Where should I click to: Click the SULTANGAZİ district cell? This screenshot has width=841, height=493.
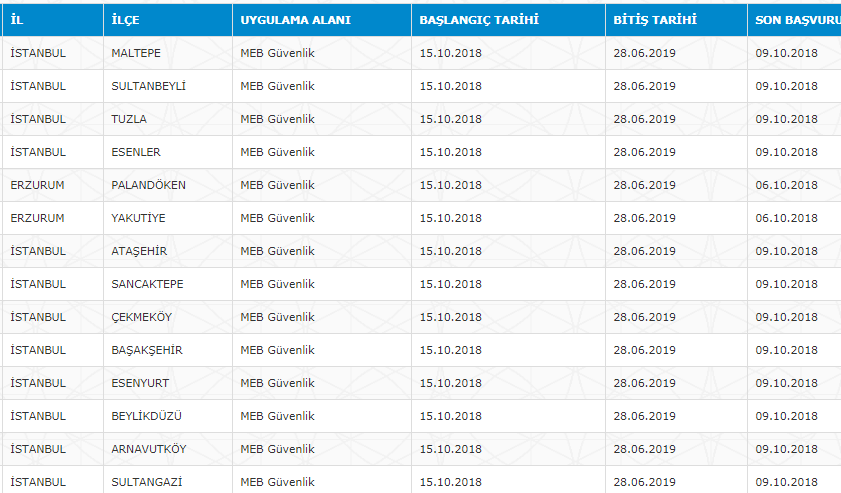(147, 481)
